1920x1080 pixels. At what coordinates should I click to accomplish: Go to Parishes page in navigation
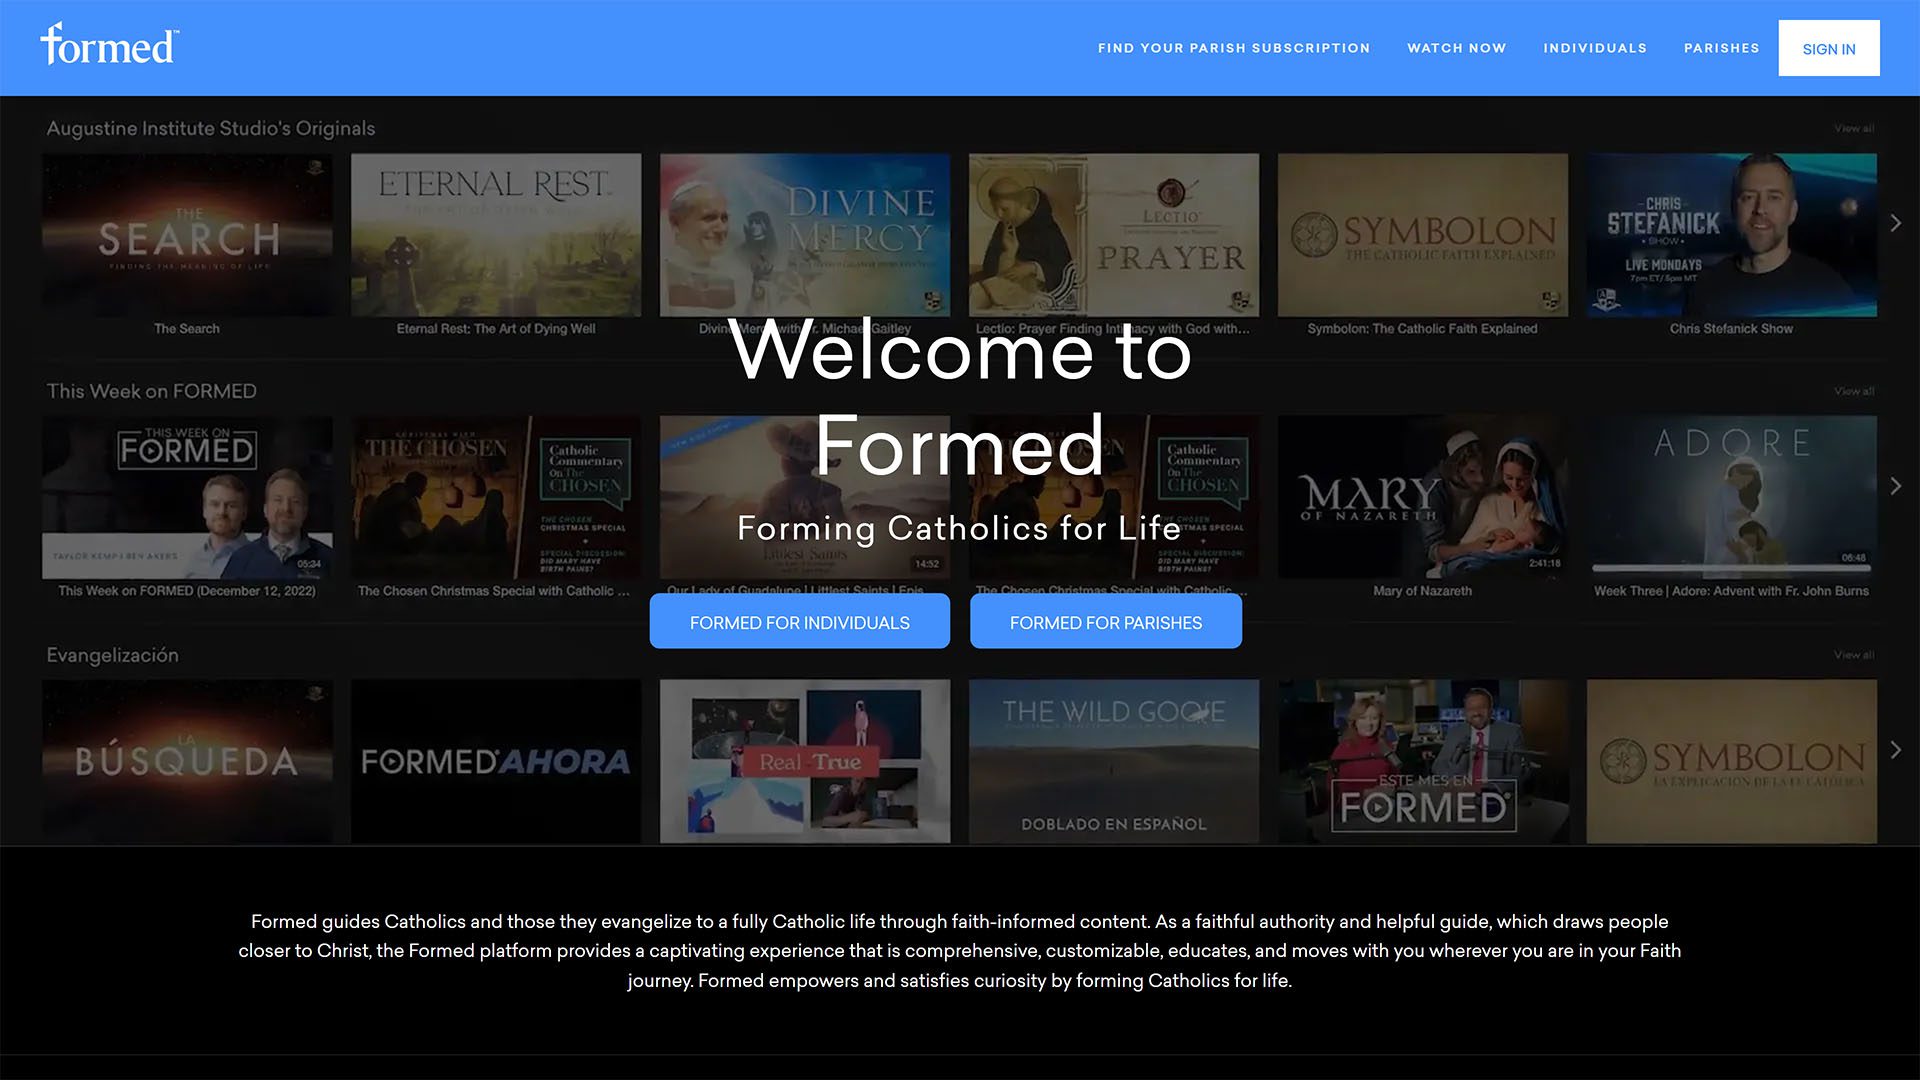point(1721,48)
